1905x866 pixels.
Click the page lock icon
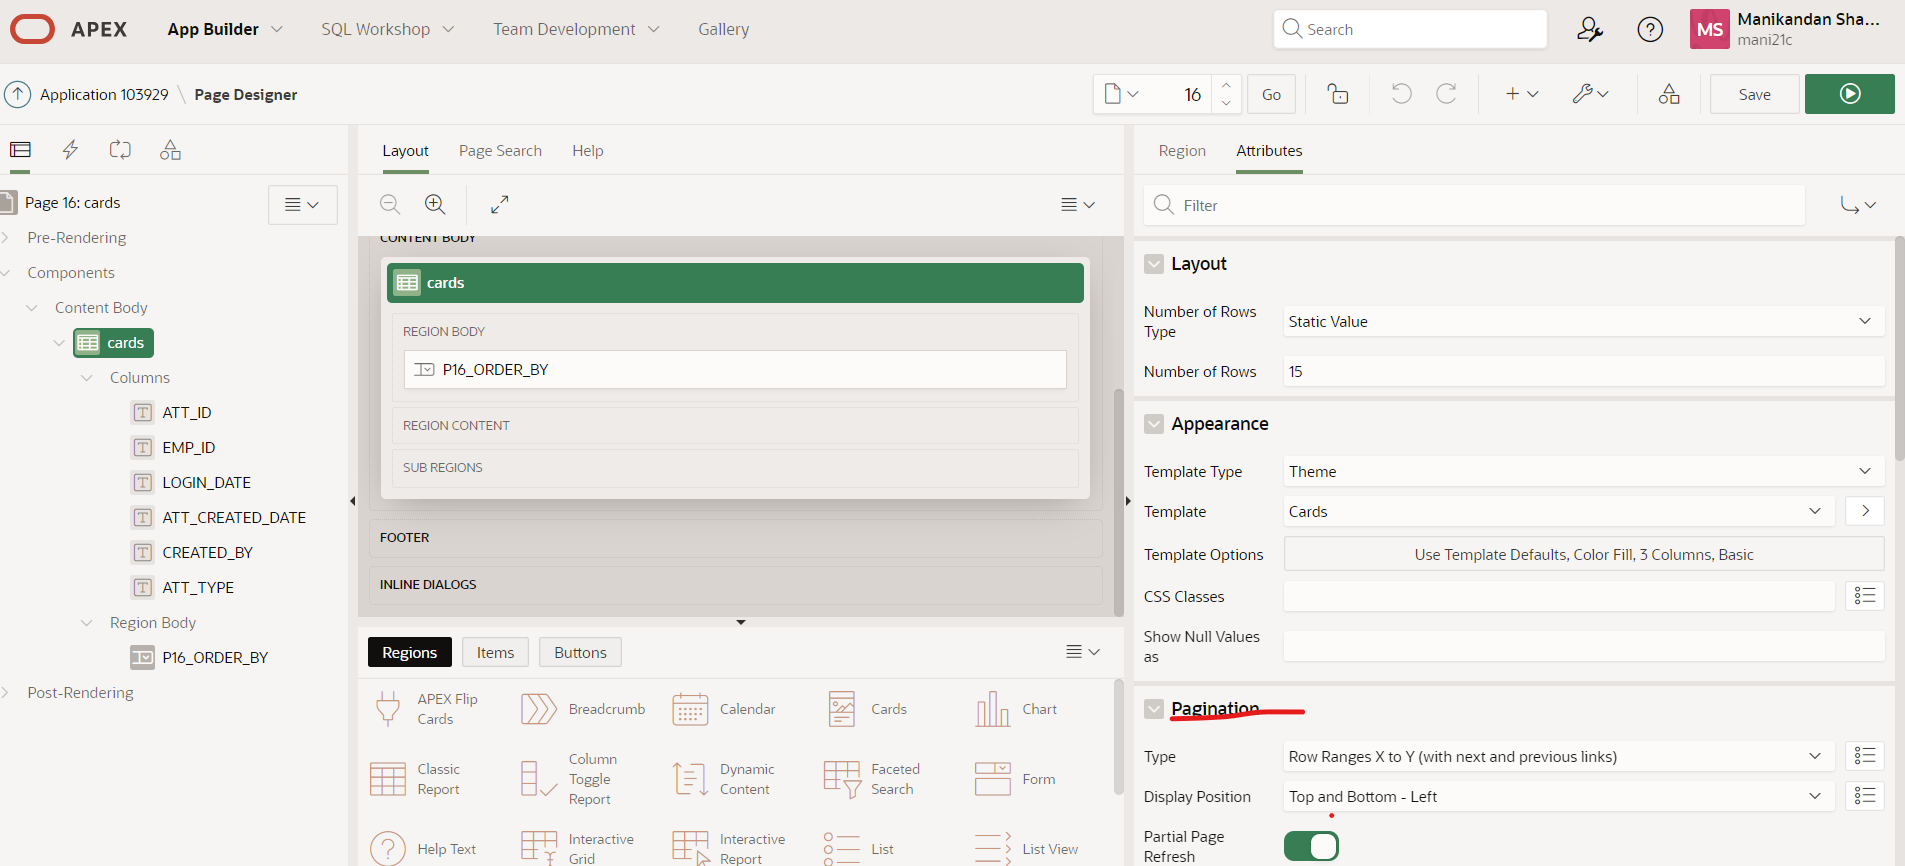[1337, 94]
